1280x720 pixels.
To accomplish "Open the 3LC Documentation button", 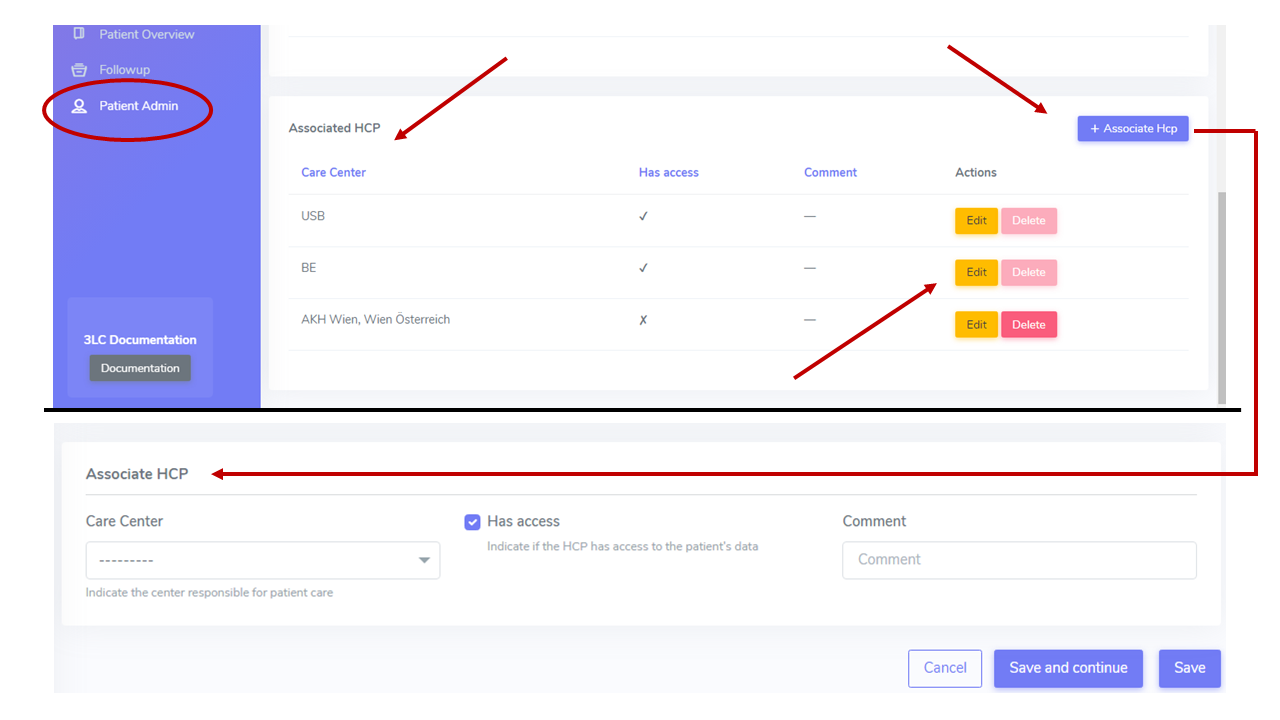I will click(140, 368).
